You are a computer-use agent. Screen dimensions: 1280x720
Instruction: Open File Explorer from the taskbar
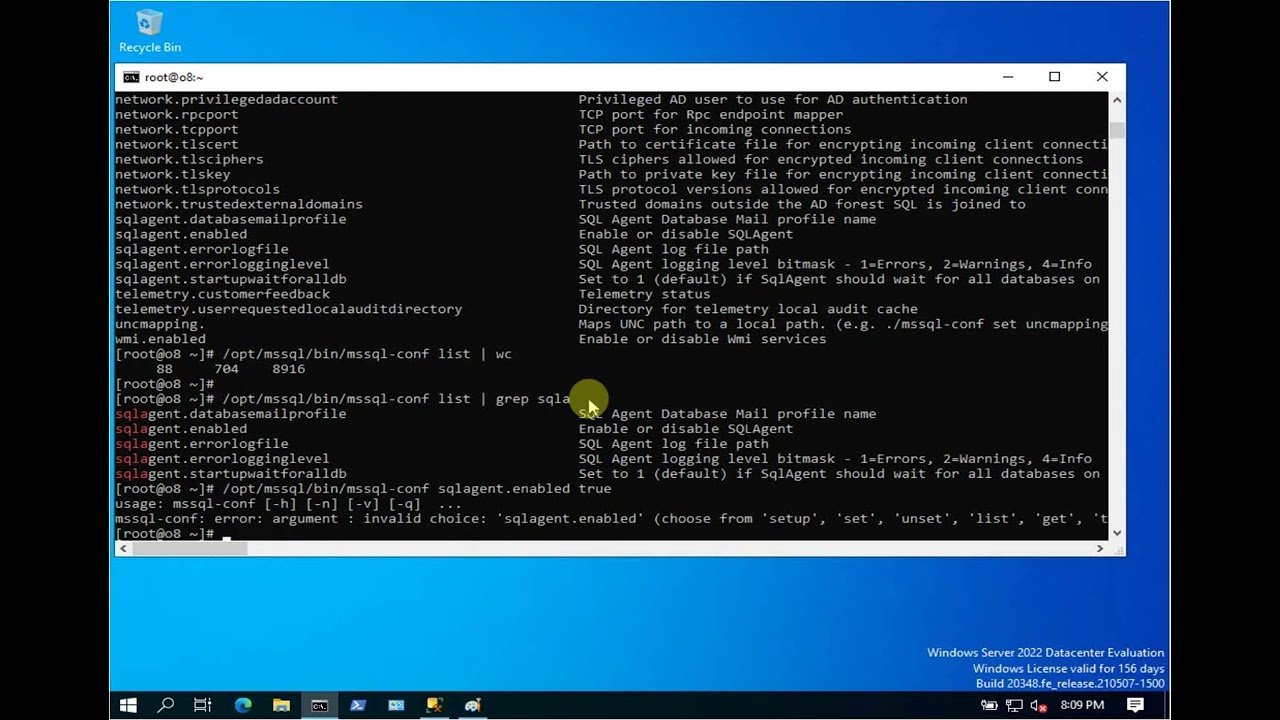pos(281,705)
